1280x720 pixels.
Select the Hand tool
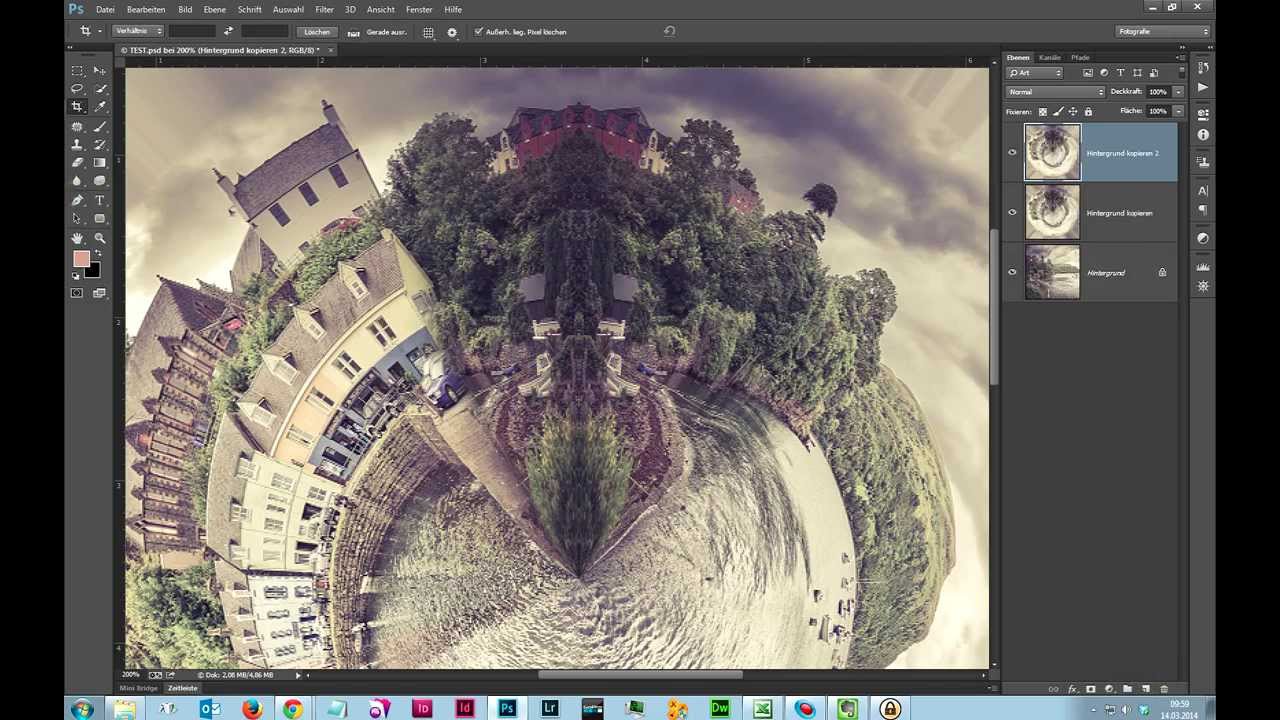(x=77, y=239)
